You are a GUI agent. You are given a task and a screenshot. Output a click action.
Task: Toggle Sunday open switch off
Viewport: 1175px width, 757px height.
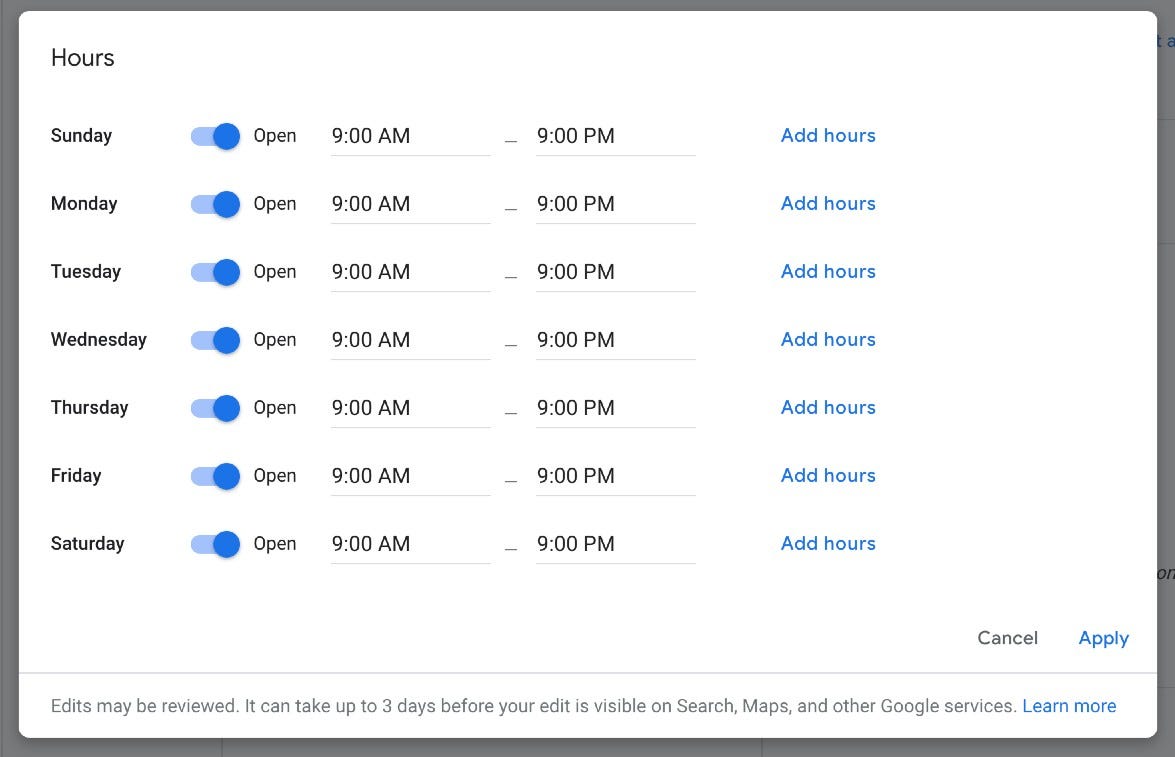(x=216, y=136)
